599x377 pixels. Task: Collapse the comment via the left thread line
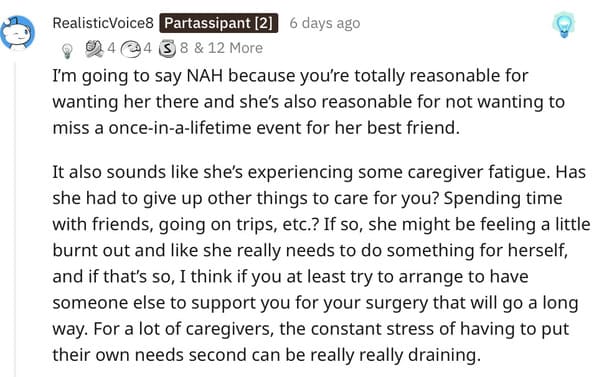coord(16,220)
